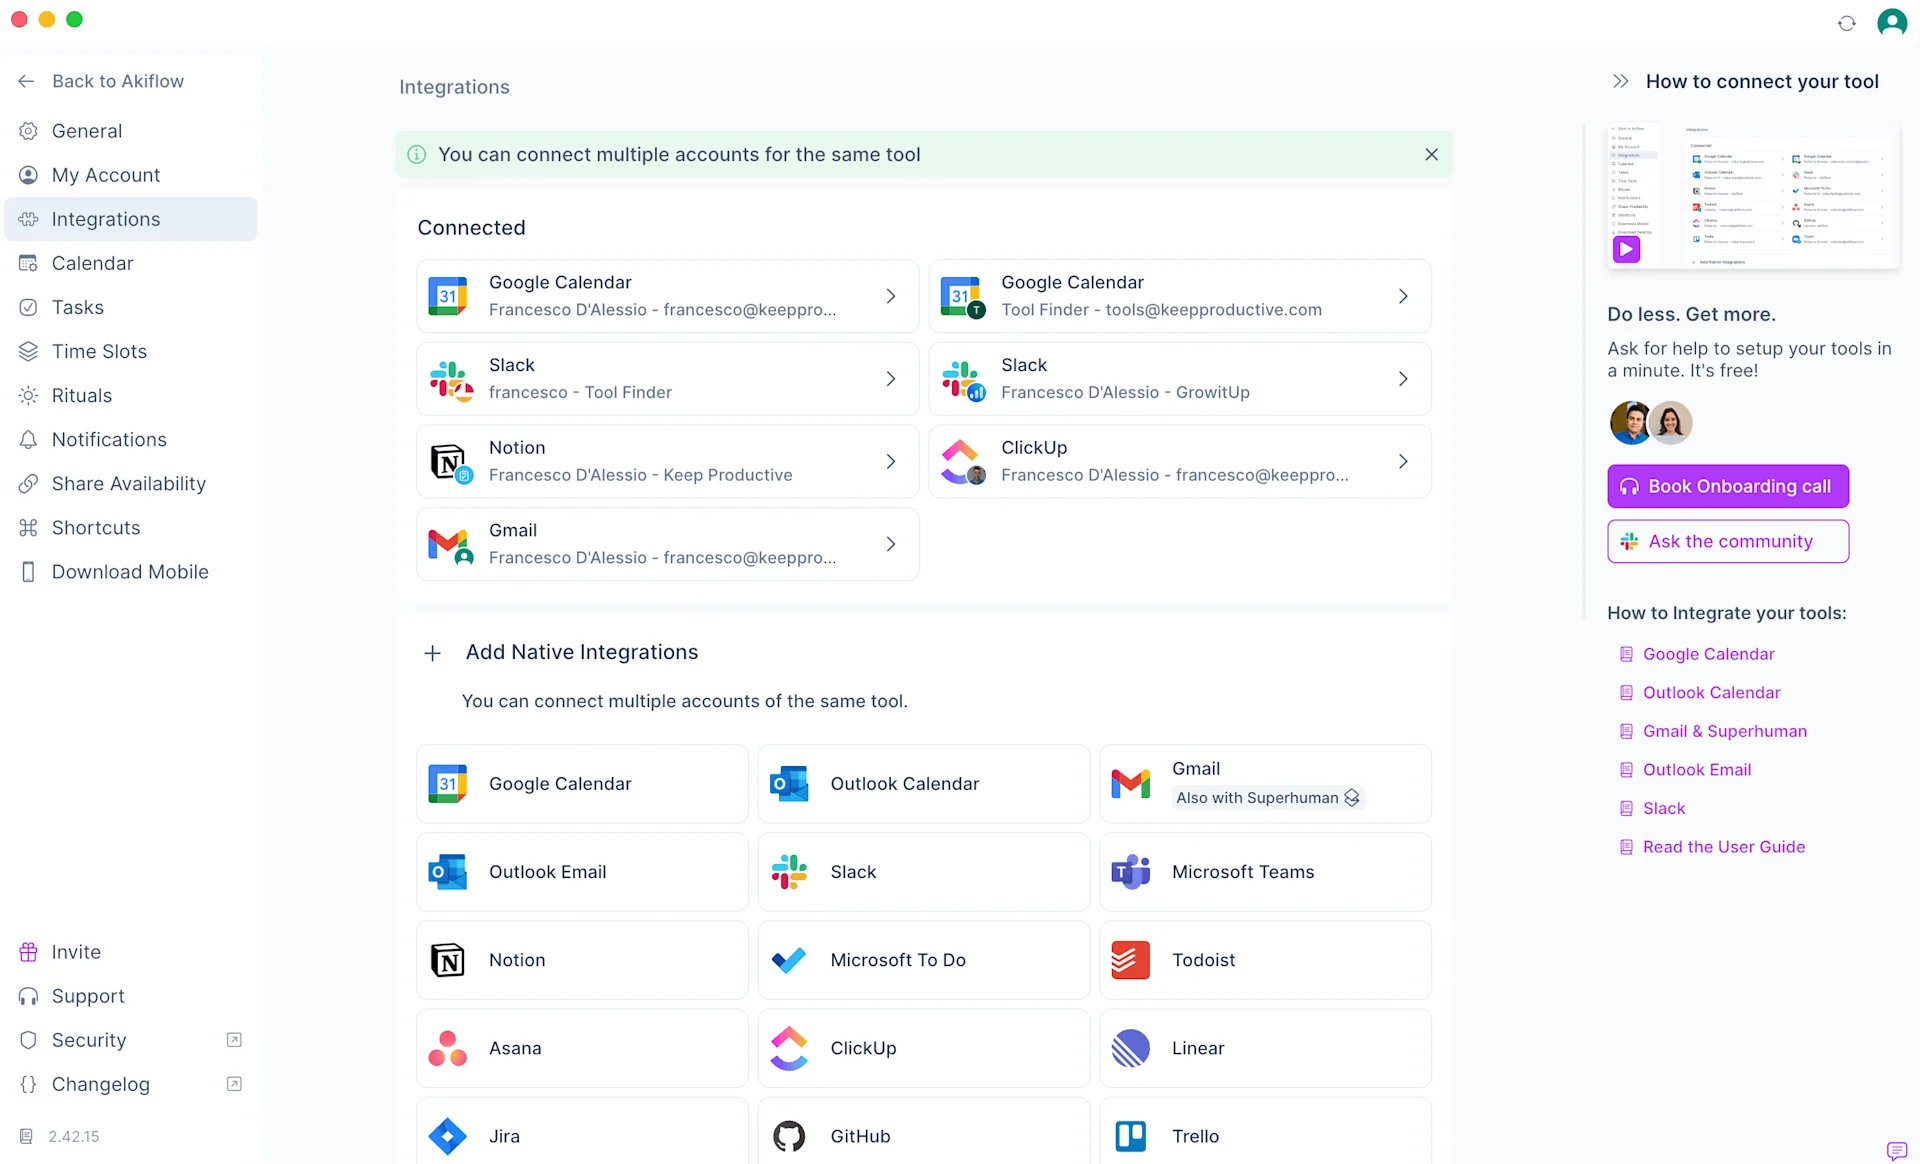The image size is (1920, 1164).
Task: Select the Jira integration icon
Action: (447, 1136)
